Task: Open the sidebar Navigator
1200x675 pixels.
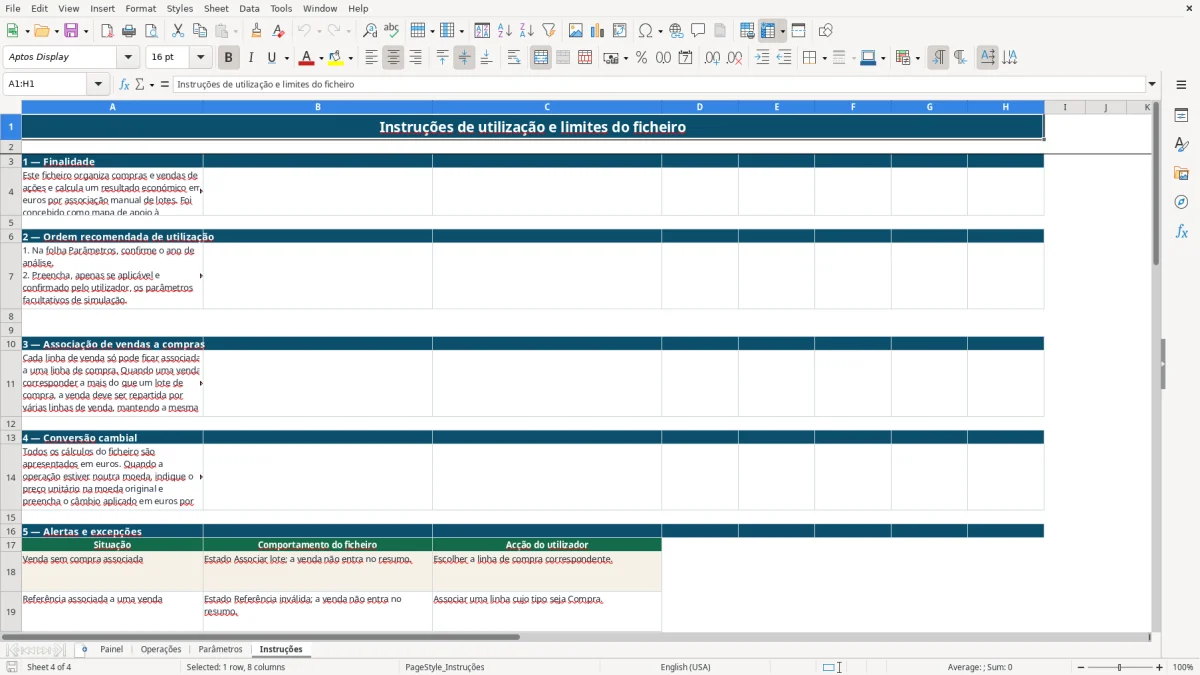Action: (x=1181, y=202)
